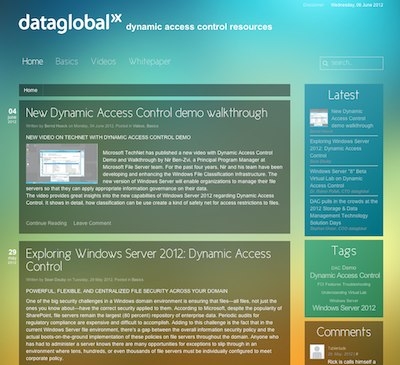The image size is (400, 365).
Task: Click the Comments panel heading
Action: pos(344,332)
